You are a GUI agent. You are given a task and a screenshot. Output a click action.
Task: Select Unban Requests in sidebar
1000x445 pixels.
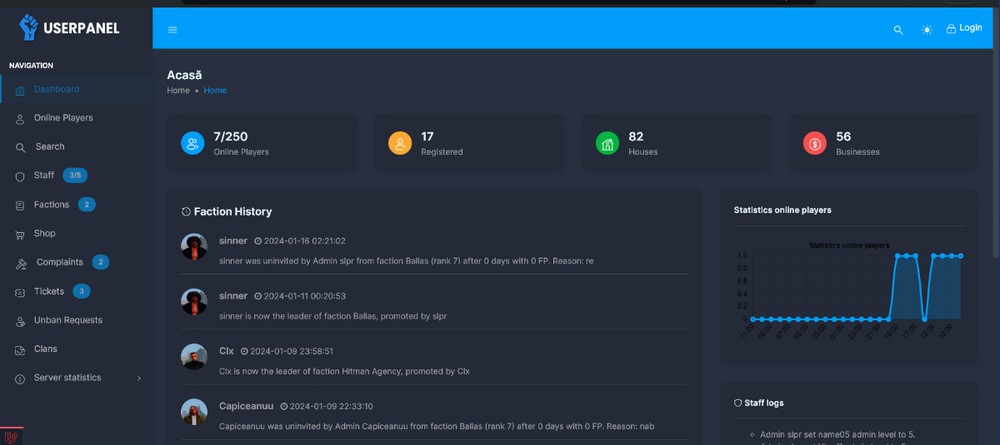(68, 321)
